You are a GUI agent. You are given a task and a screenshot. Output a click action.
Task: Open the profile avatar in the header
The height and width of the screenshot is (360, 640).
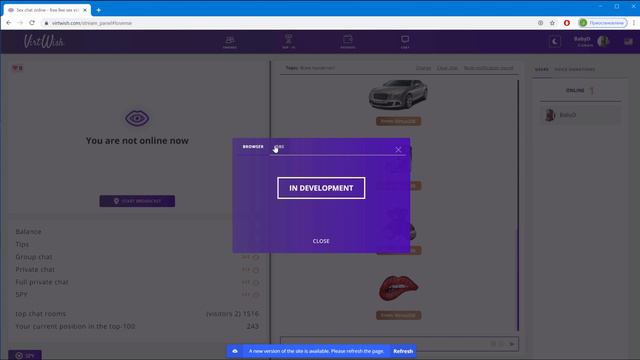(x=603, y=41)
